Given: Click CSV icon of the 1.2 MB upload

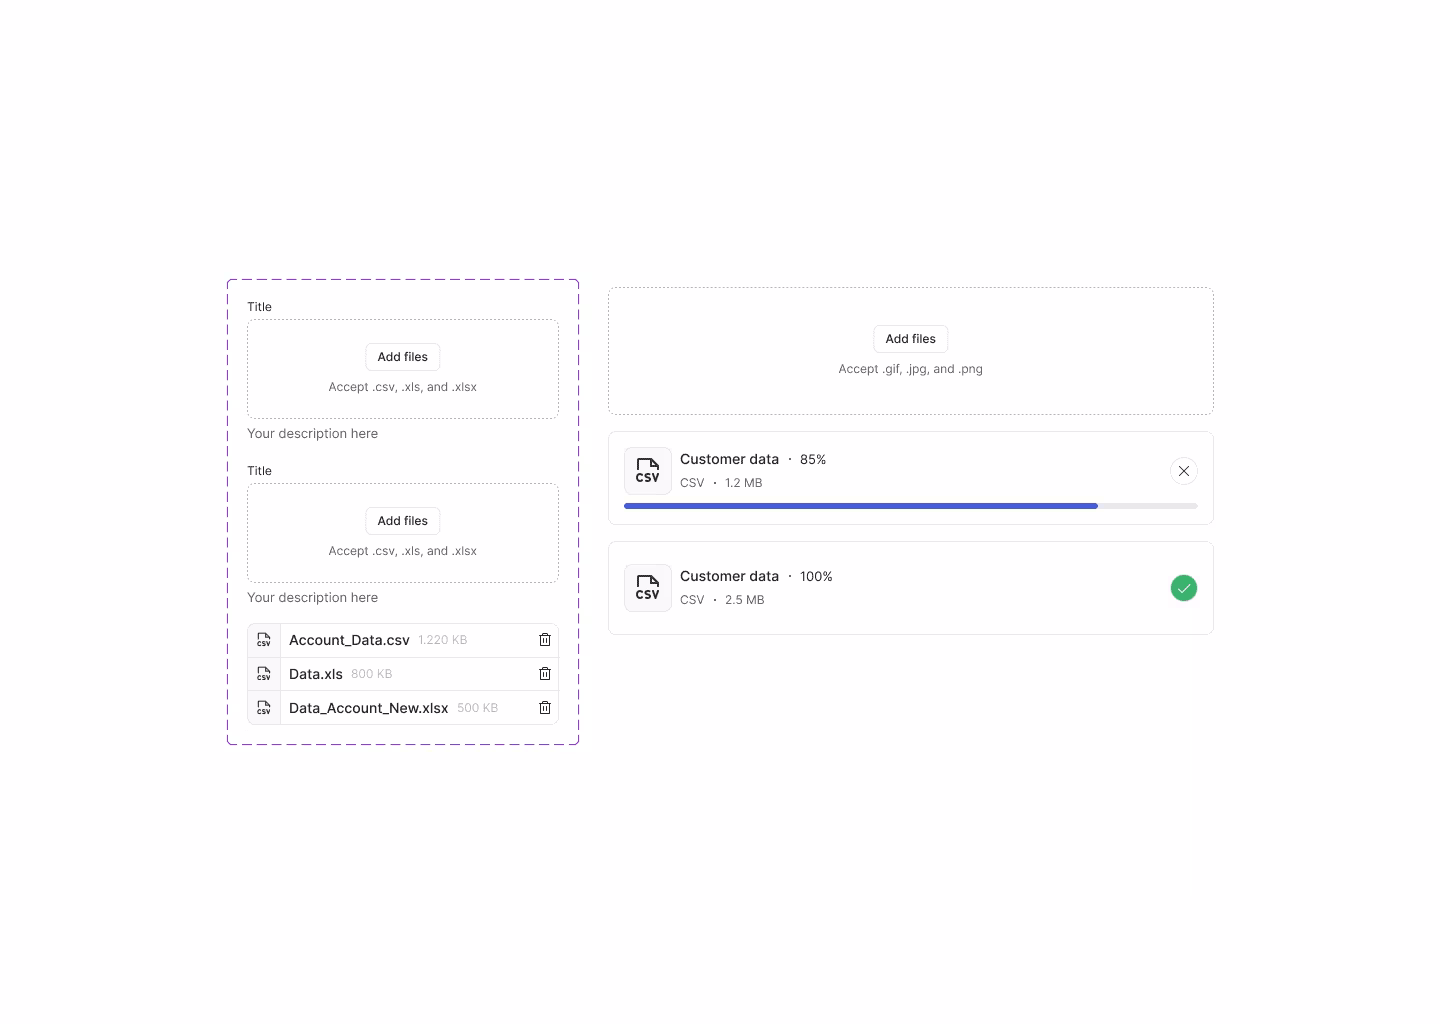Looking at the screenshot, I should pos(648,471).
